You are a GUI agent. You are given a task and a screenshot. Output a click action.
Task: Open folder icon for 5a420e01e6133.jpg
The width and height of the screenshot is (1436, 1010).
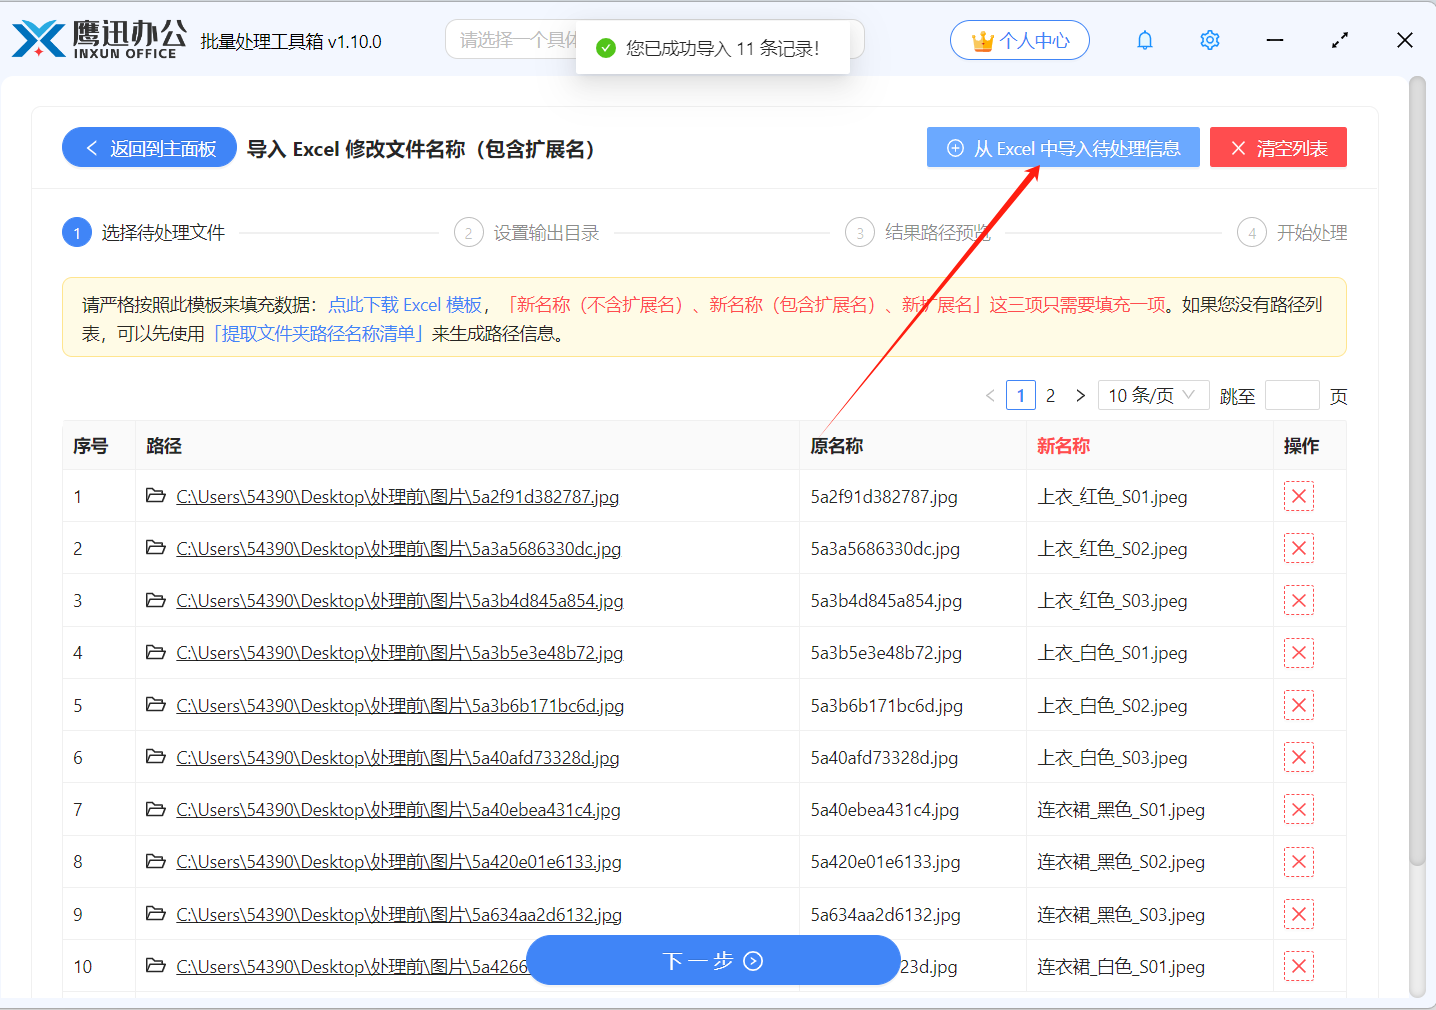point(156,861)
